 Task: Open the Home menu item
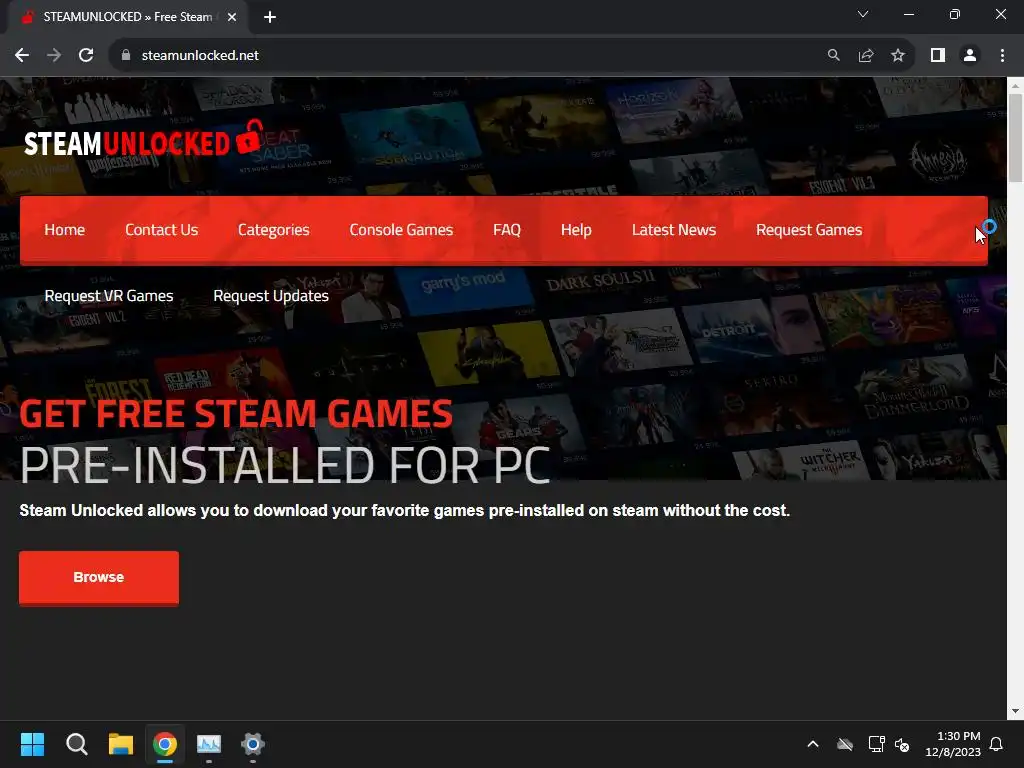tap(65, 230)
